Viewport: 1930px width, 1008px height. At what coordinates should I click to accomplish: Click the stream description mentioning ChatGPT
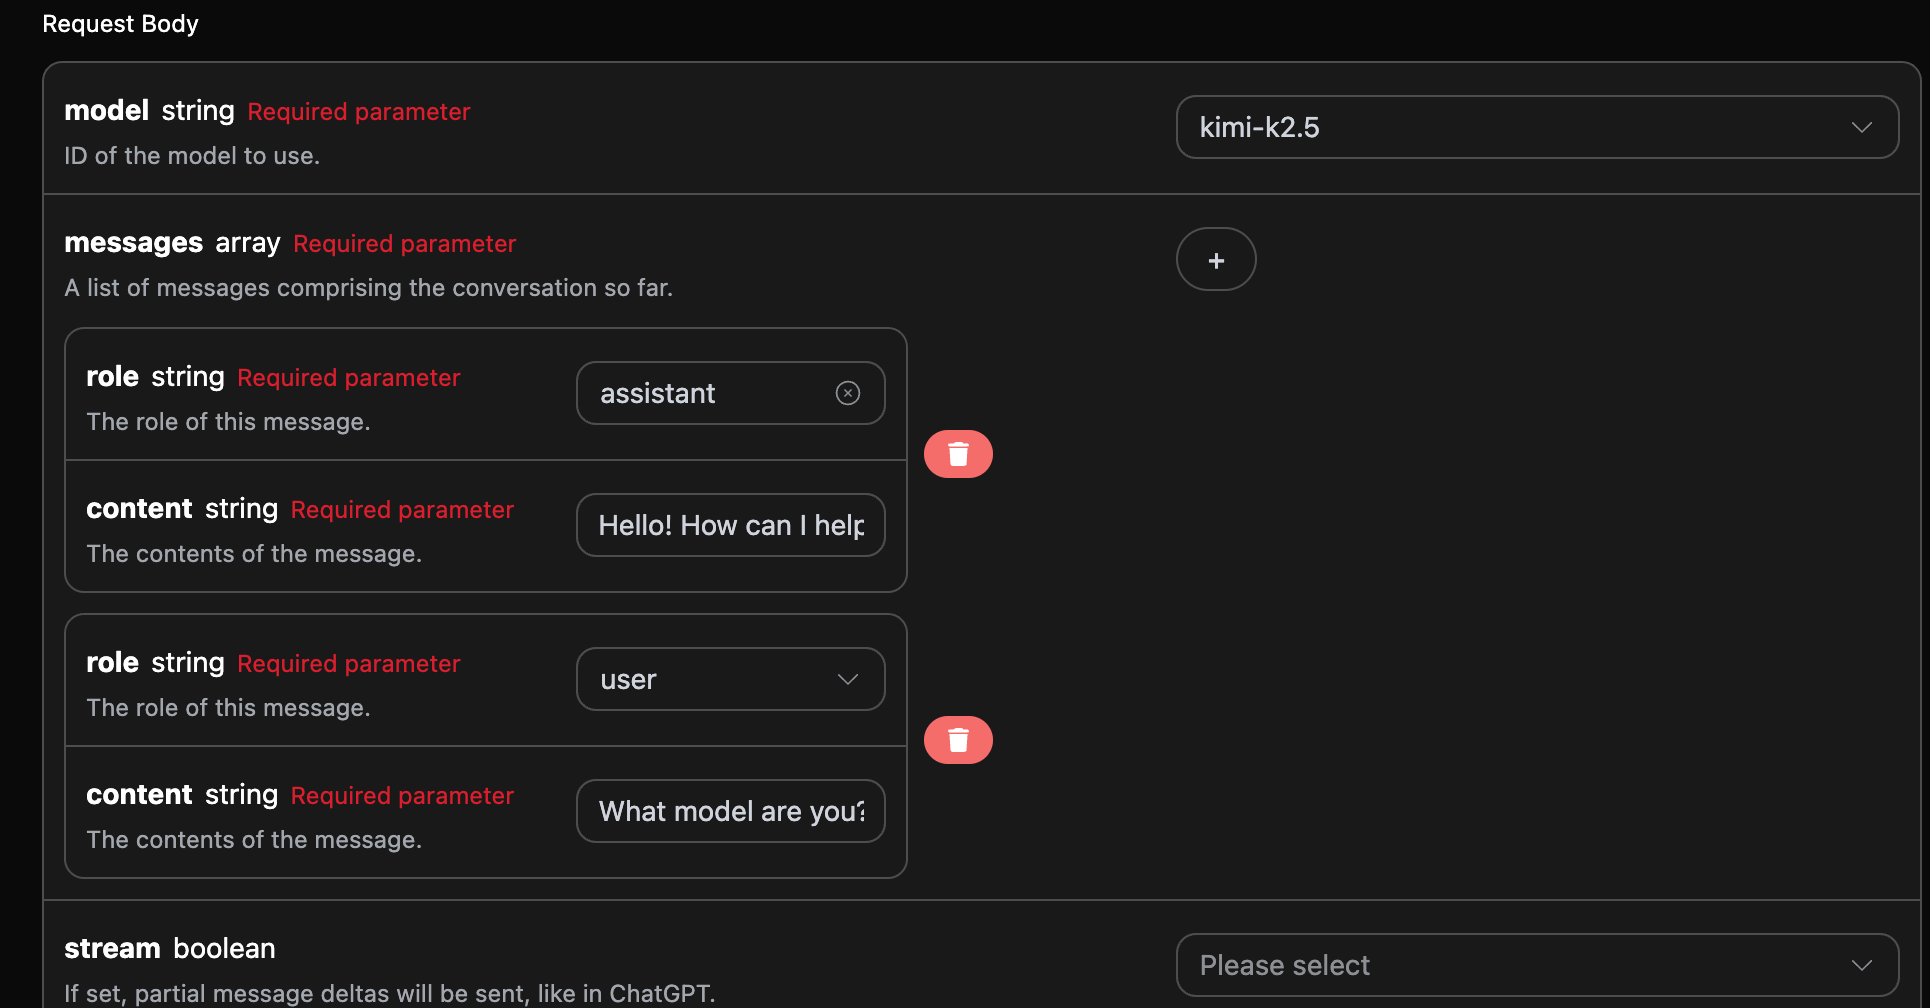coord(390,993)
